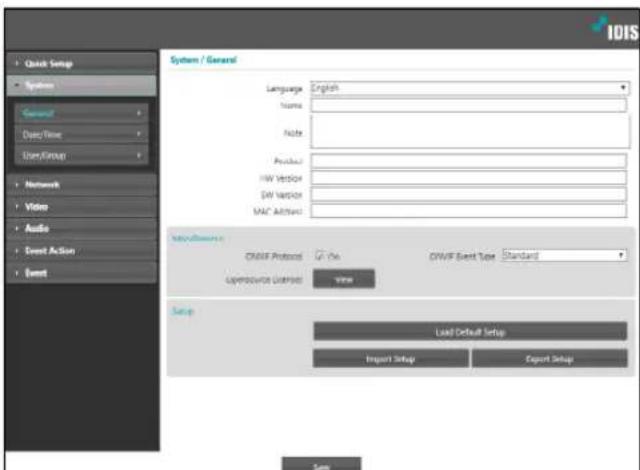Click View for Opensource License

coord(344,279)
